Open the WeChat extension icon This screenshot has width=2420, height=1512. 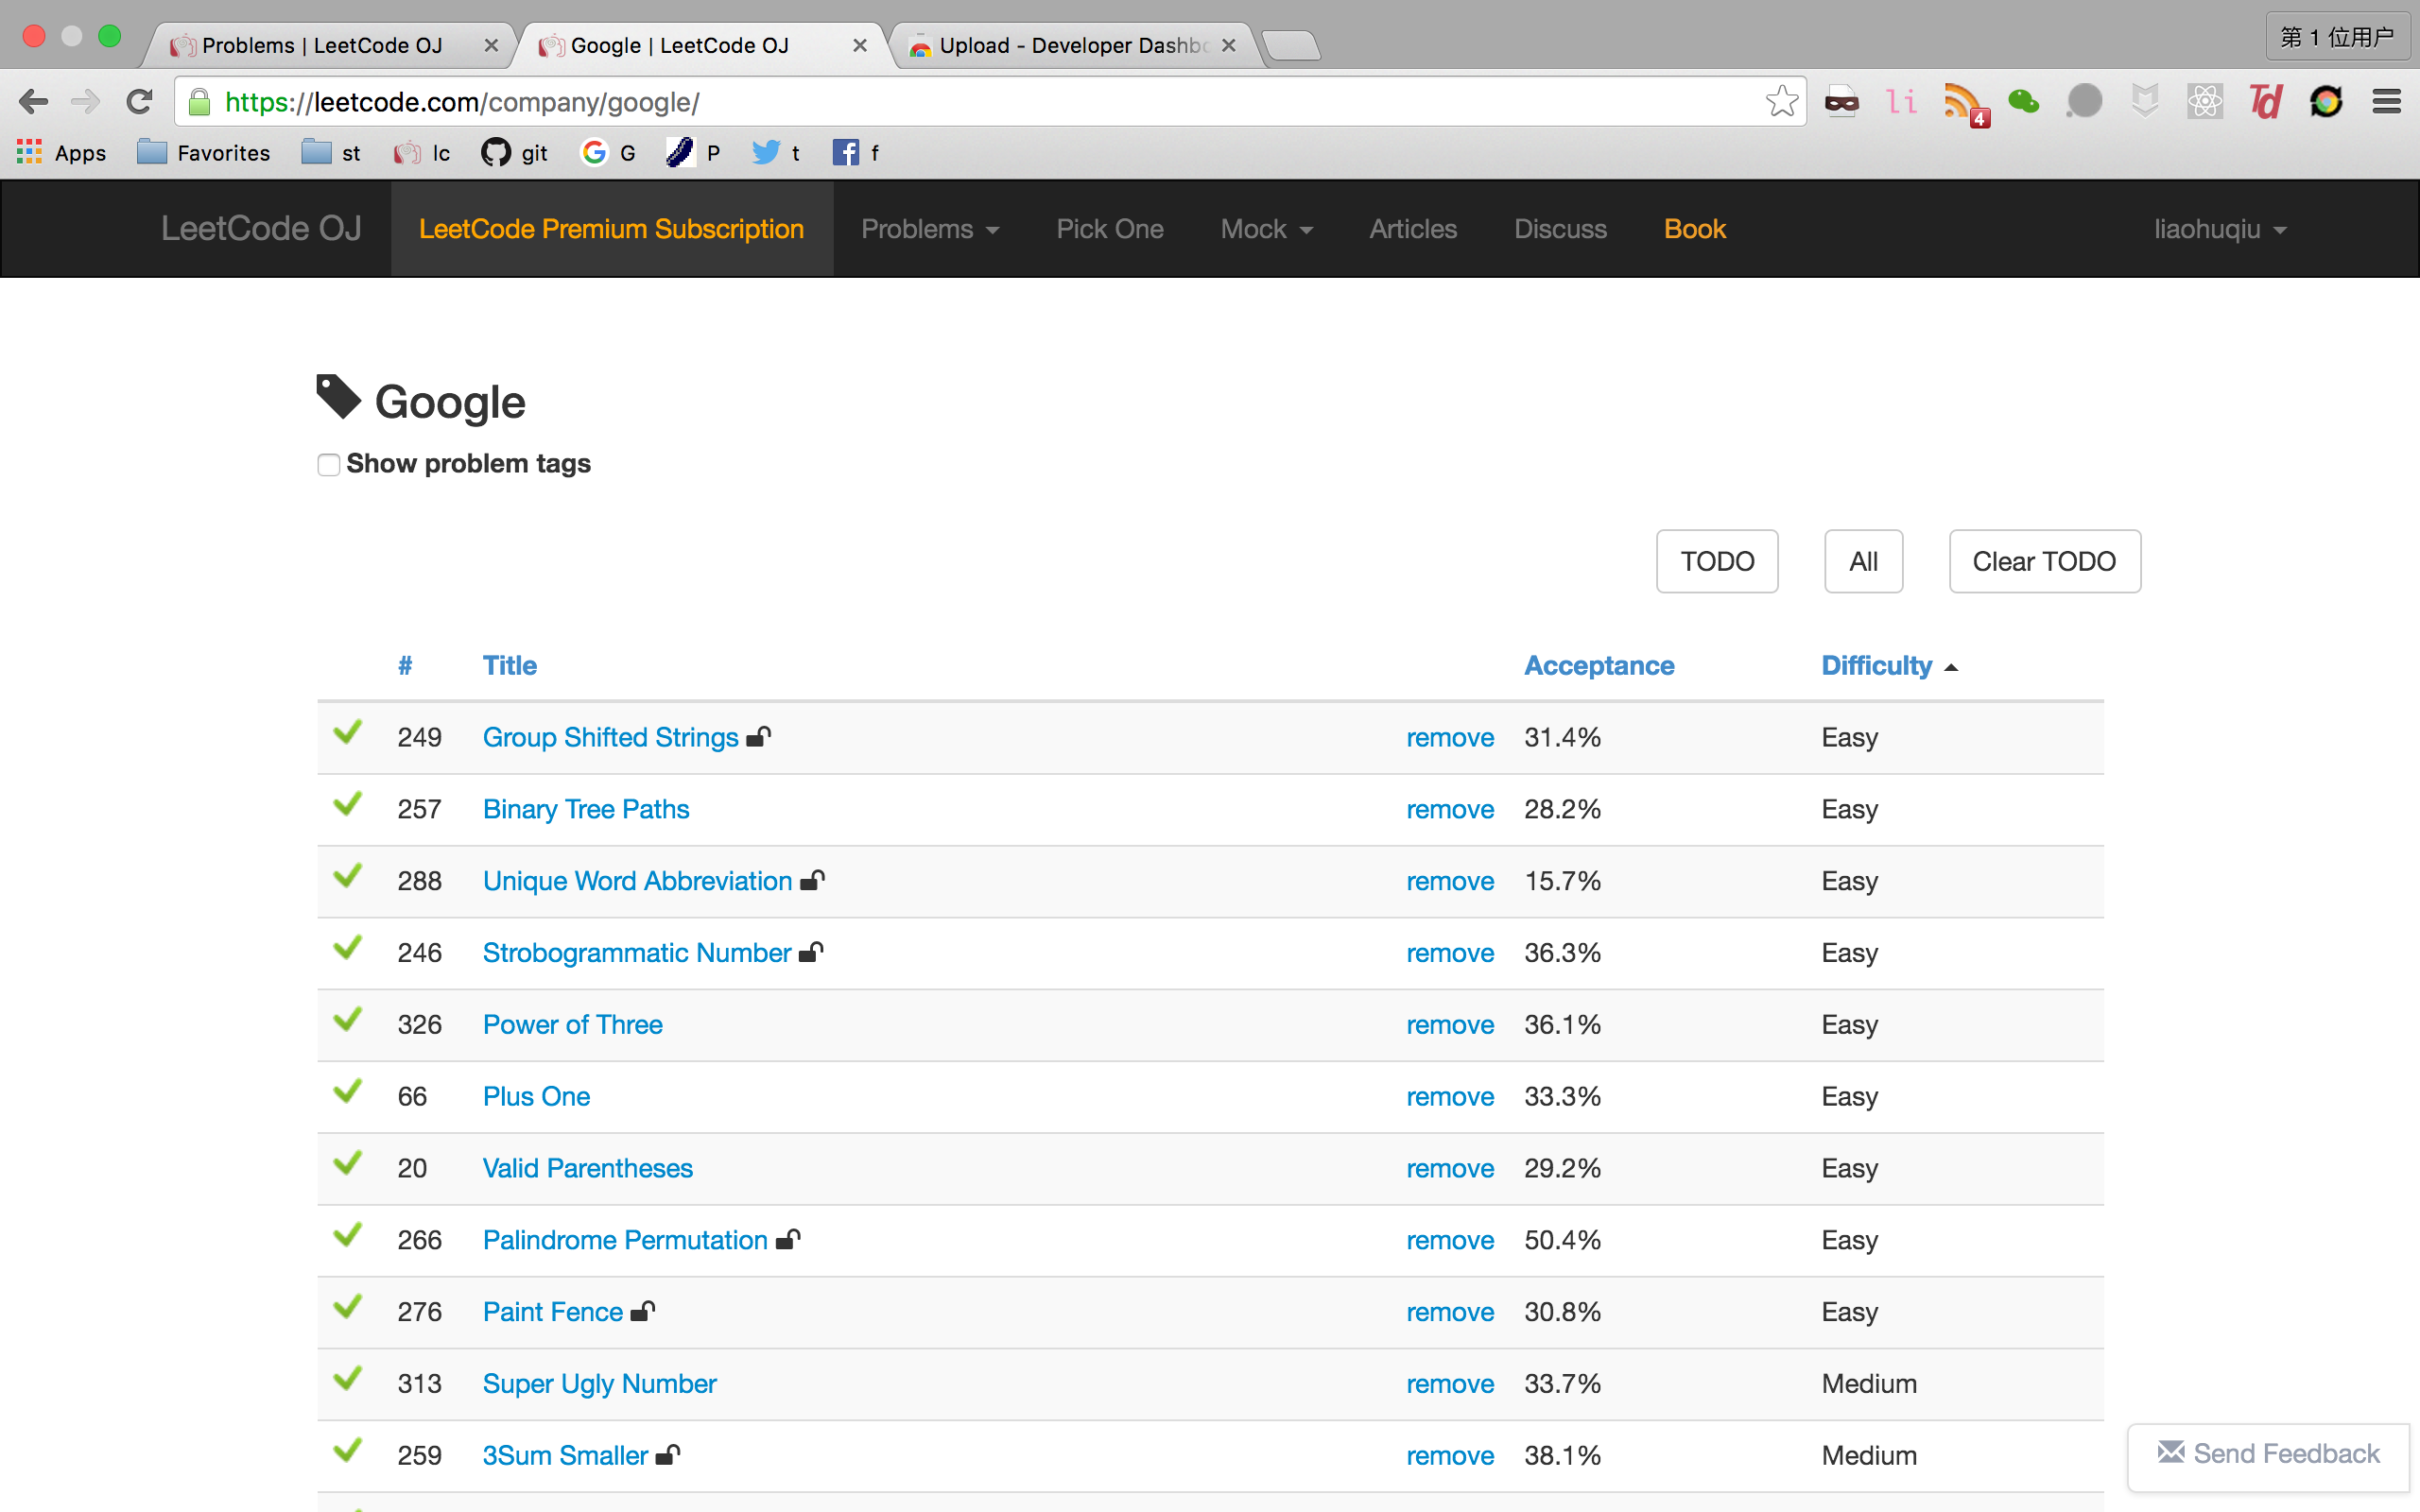2023,101
